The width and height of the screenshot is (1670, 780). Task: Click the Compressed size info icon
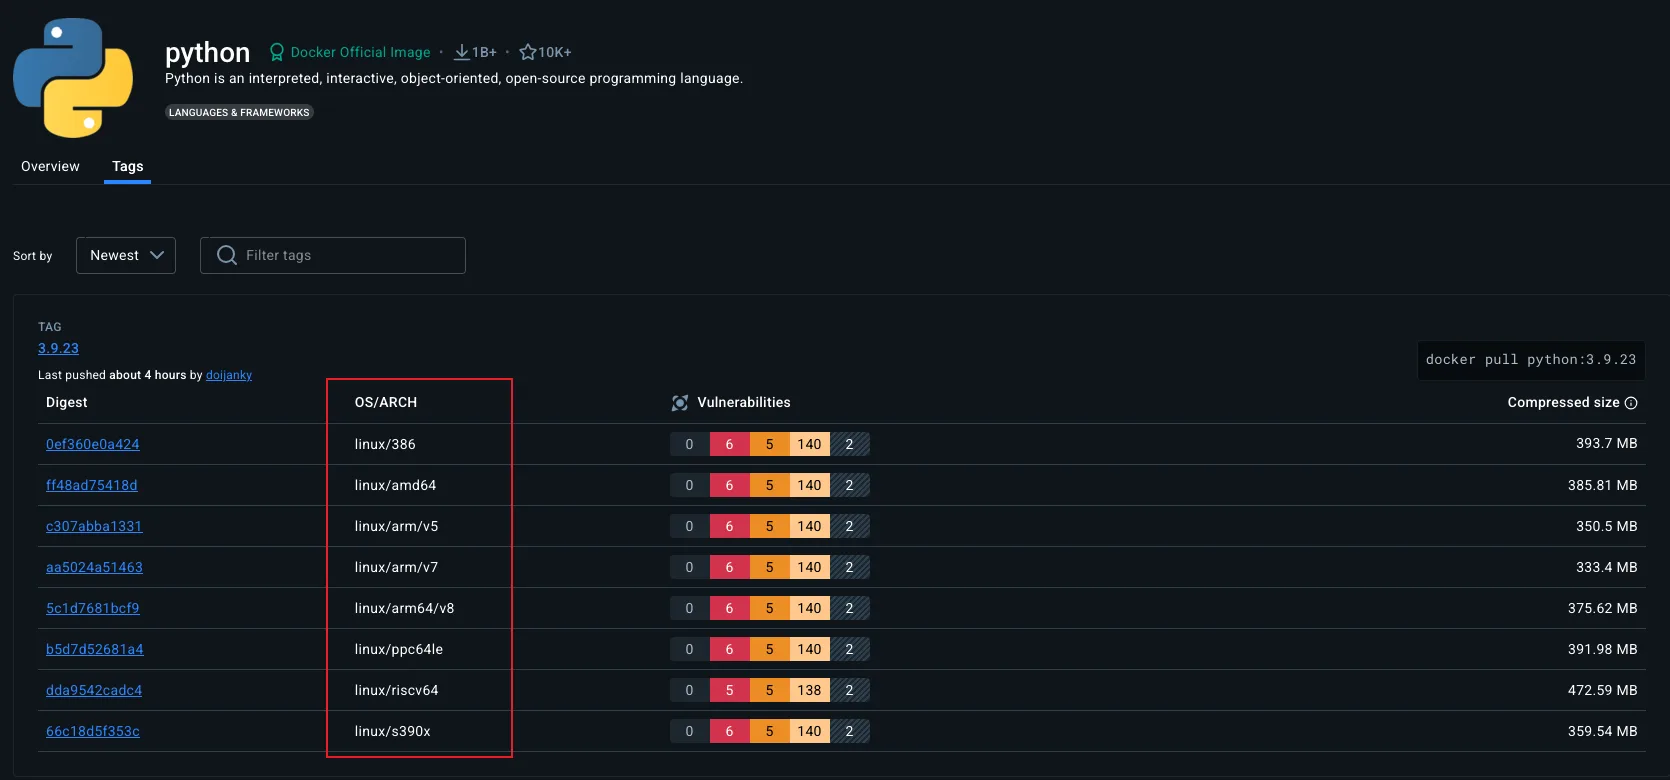(x=1631, y=403)
